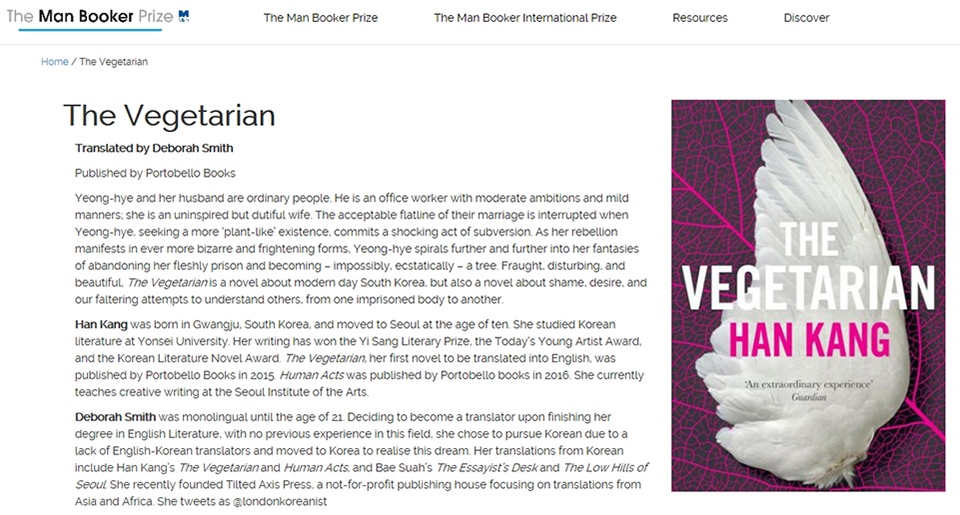Screen dimensions: 960x515
Task: Open The Man Booker International Prize menu
Action: coord(525,18)
